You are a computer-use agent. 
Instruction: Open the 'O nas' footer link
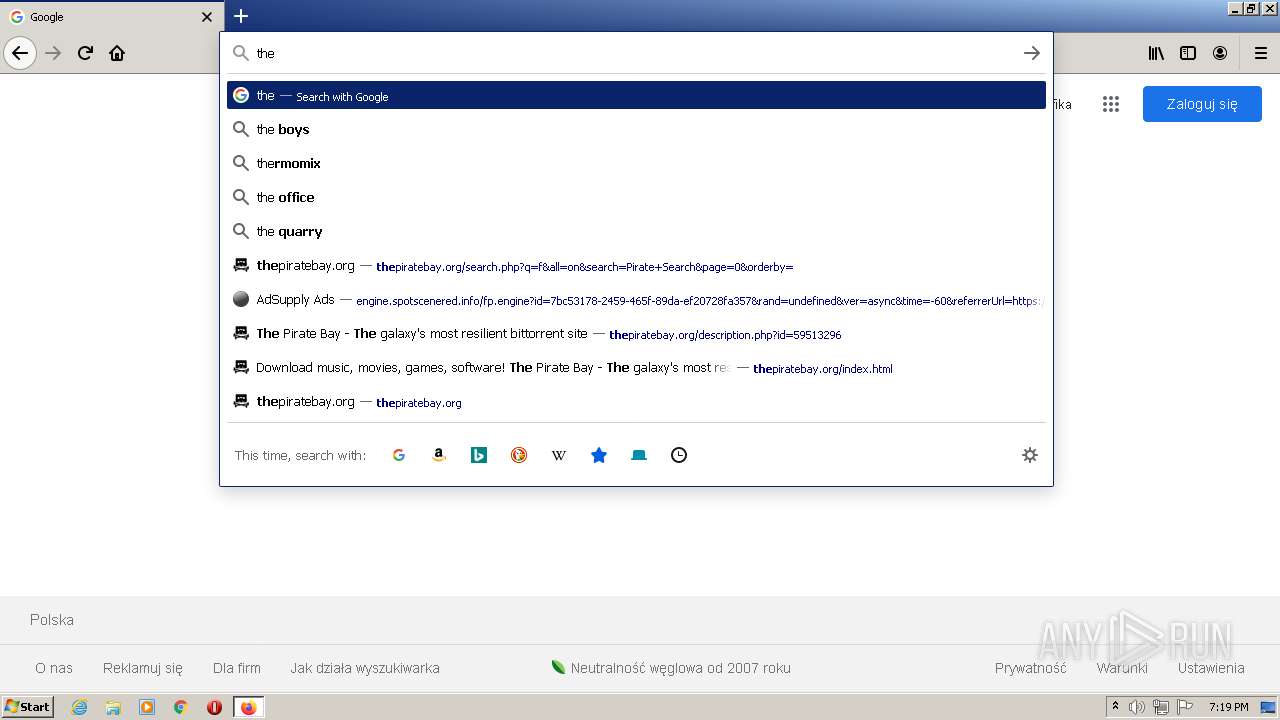click(54, 668)
